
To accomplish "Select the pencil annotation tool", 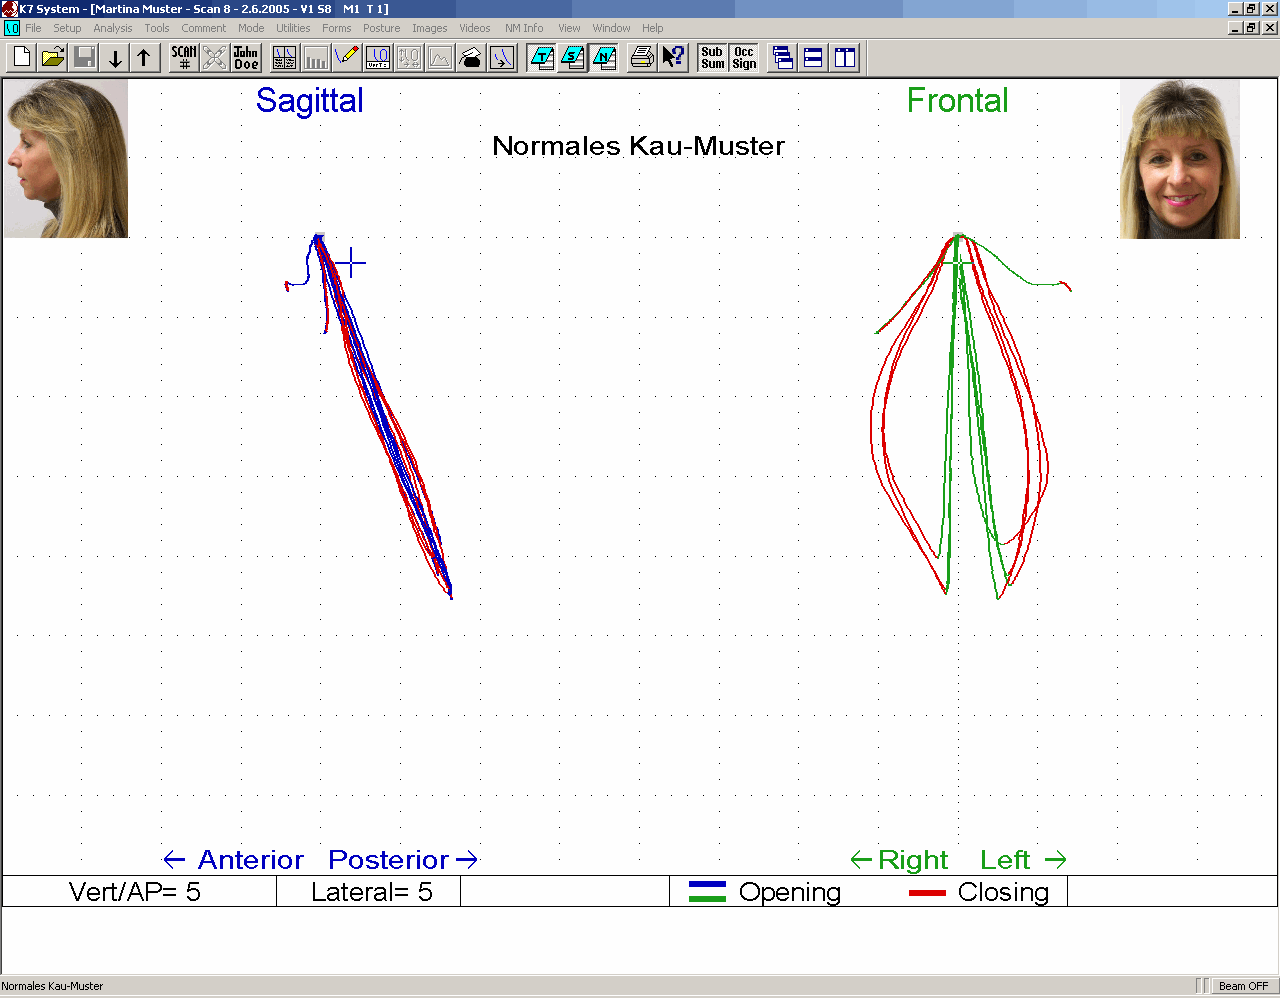I will point(347,58).
